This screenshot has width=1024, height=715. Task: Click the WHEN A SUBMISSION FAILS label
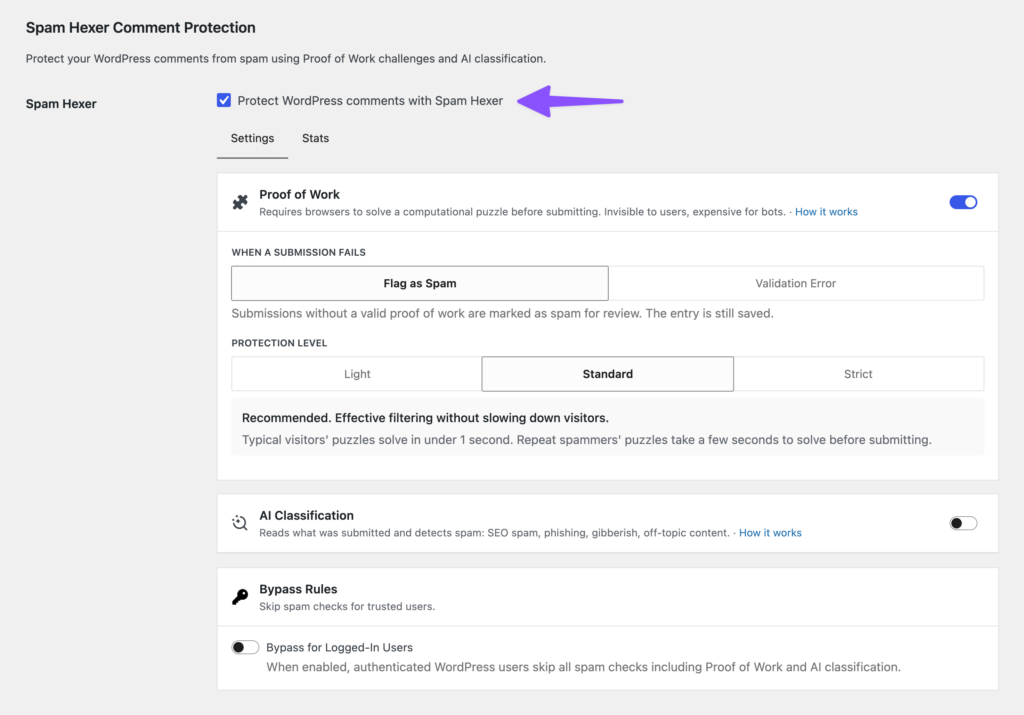coord(298,252)
